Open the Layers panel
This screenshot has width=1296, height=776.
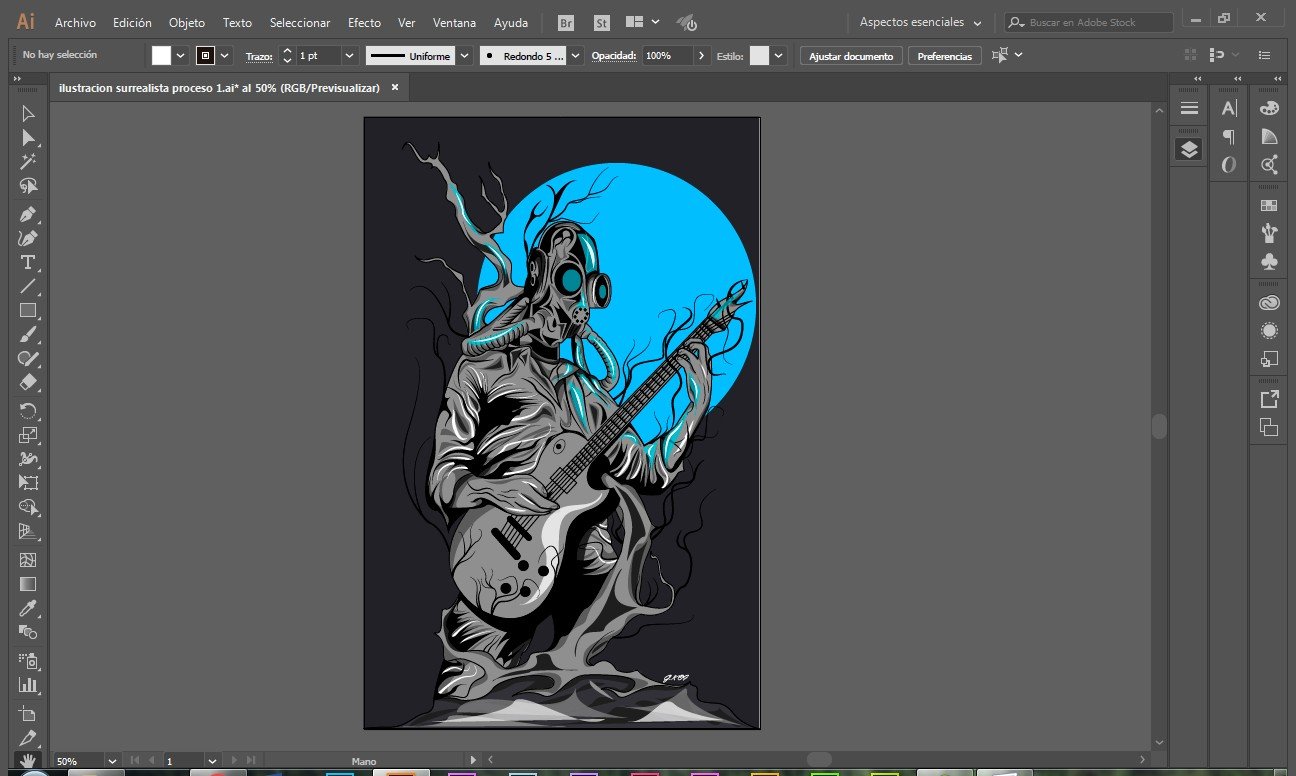[1189, 150]
